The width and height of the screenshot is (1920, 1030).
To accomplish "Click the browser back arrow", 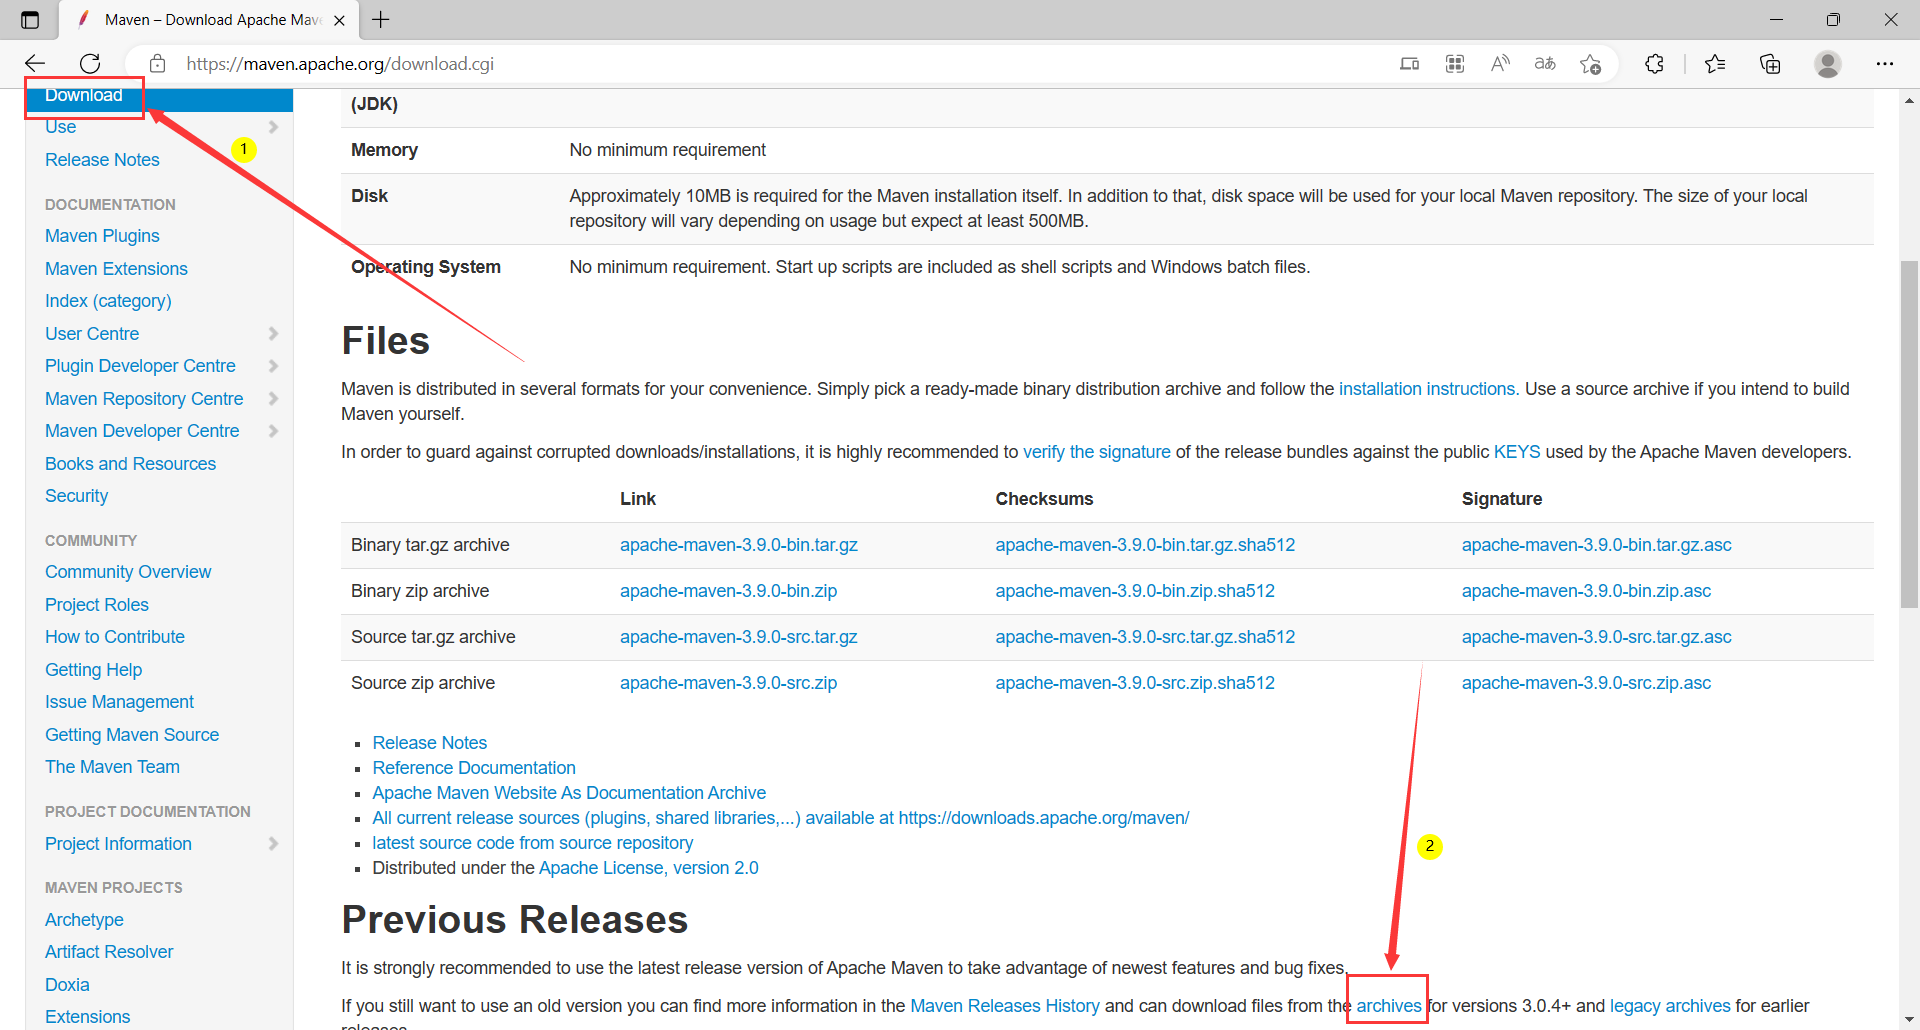I will point(35,64).
